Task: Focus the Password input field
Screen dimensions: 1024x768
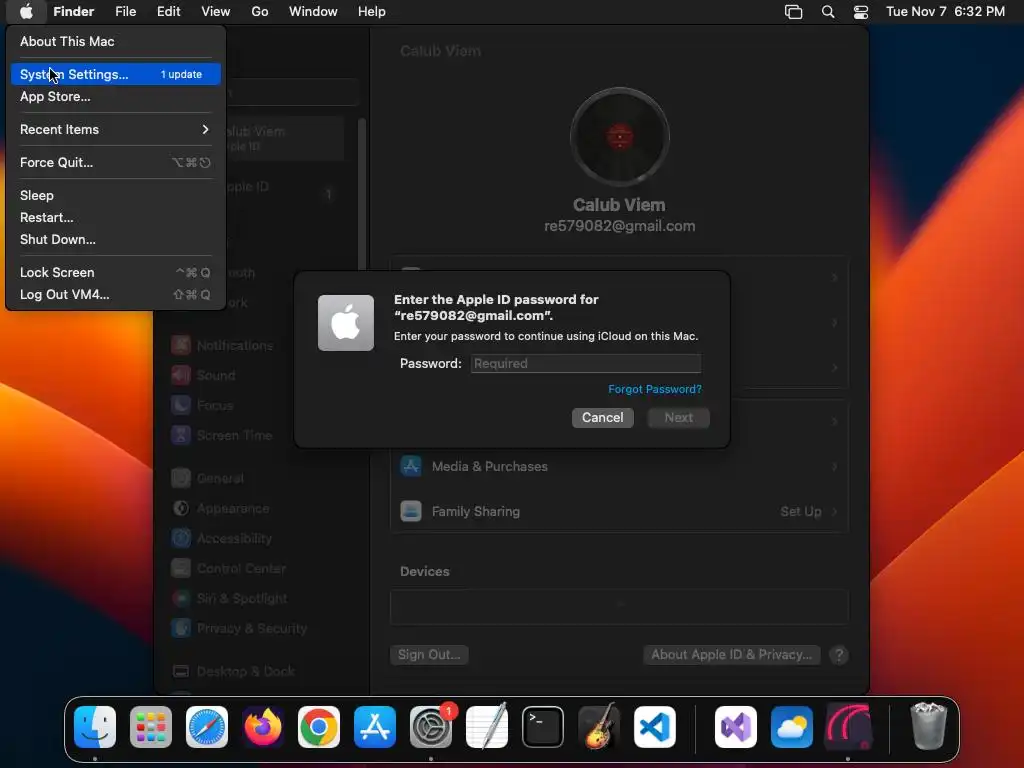Action: pyautogui.click(x=586, y=364)
